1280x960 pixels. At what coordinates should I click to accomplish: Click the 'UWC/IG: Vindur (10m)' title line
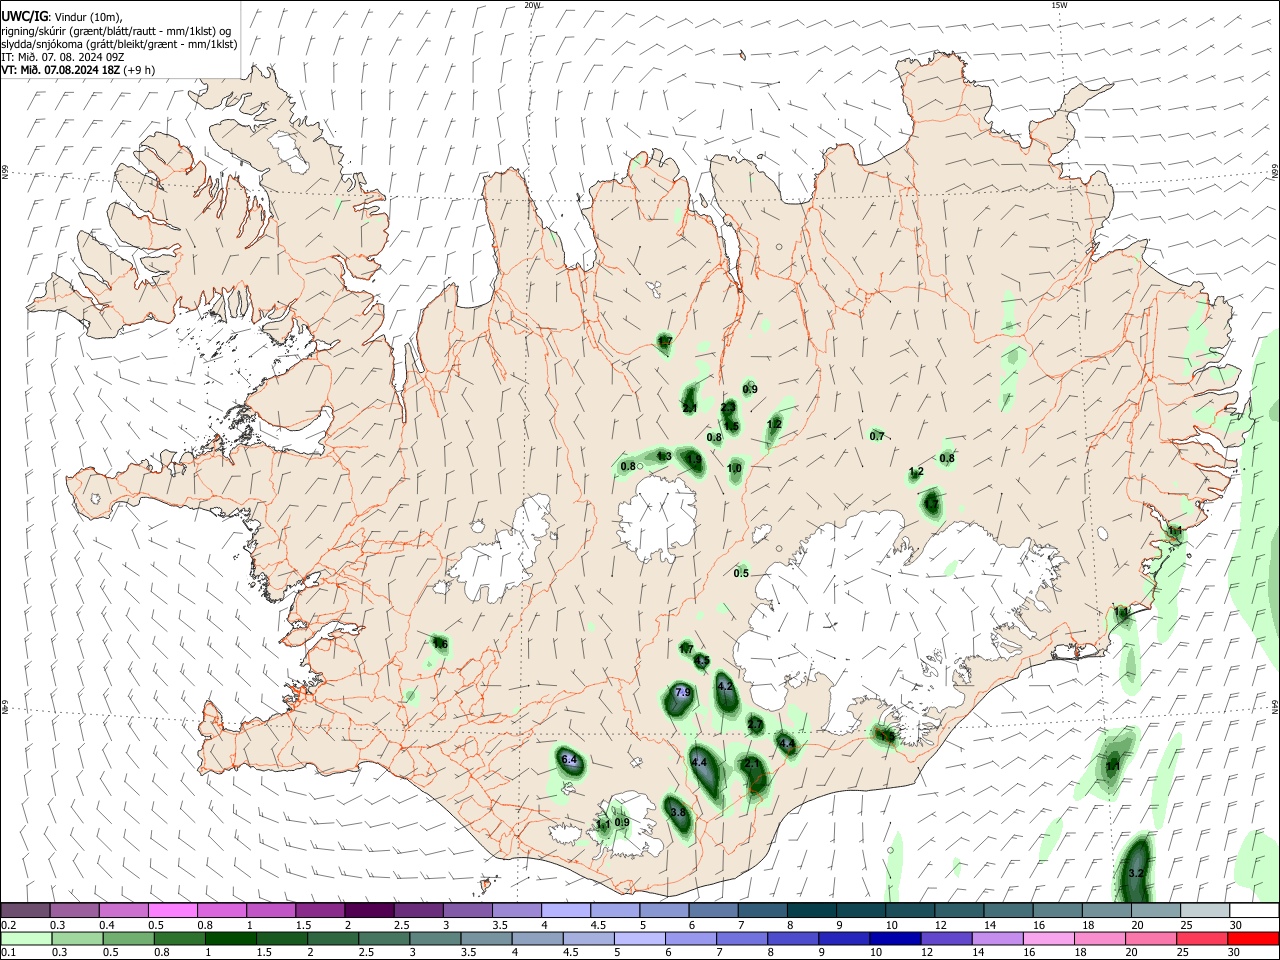61,17
